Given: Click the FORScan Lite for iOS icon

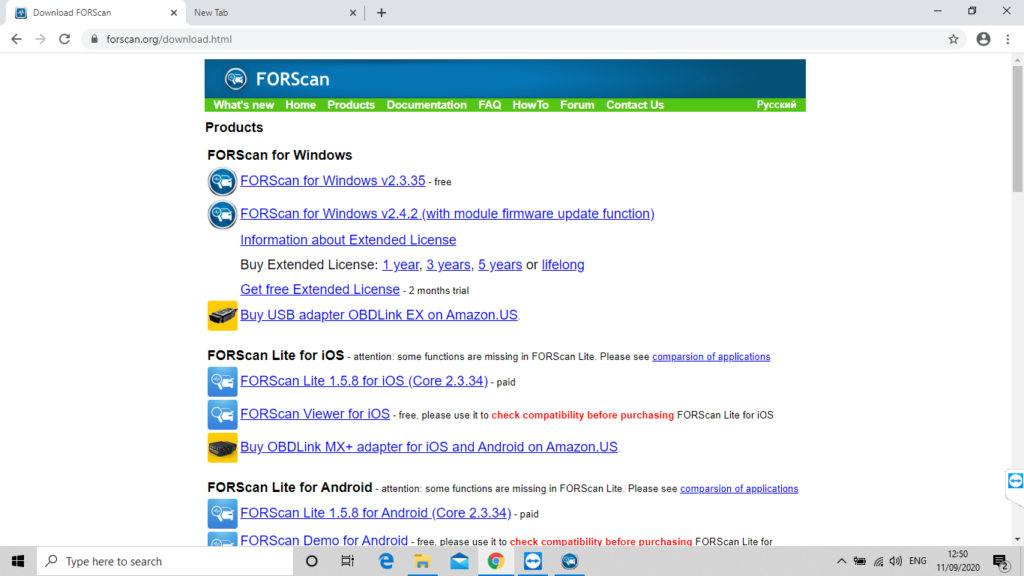Looking at the screenshot, I should (222, 382).
